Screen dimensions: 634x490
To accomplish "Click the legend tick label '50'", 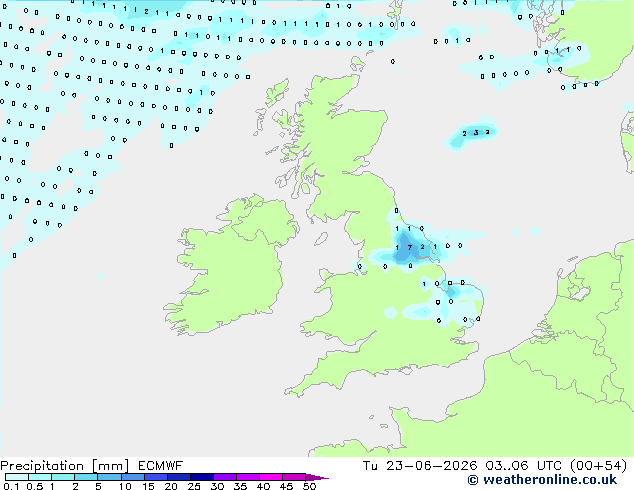I will point(310,486).
